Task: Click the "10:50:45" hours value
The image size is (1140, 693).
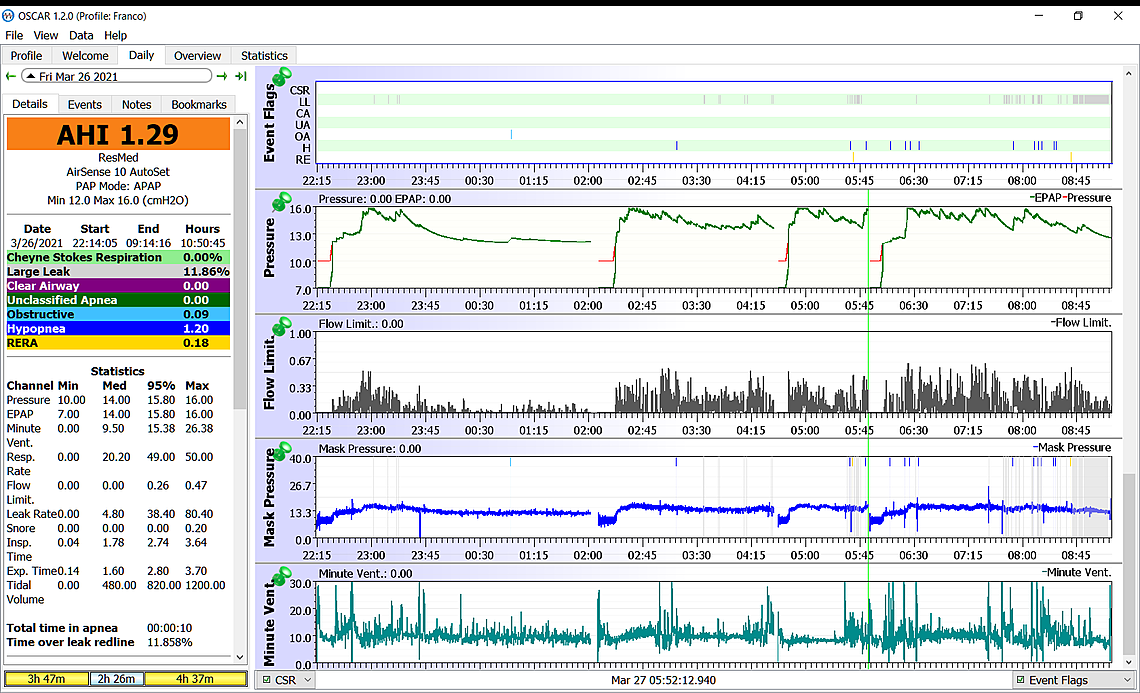Action: [x=203, y=244]
